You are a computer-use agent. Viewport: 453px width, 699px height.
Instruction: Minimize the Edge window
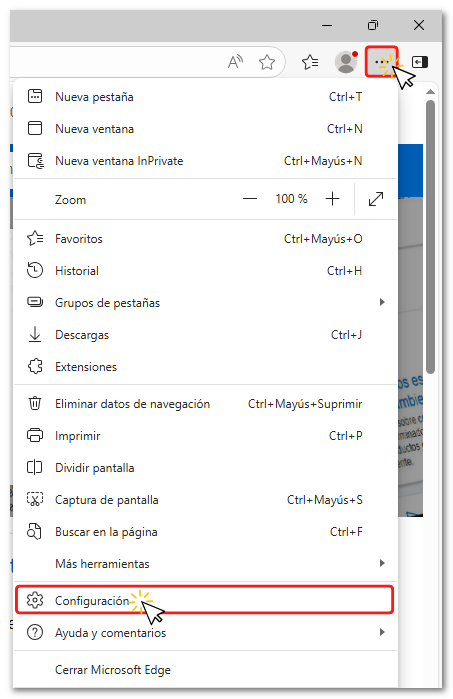327,25
